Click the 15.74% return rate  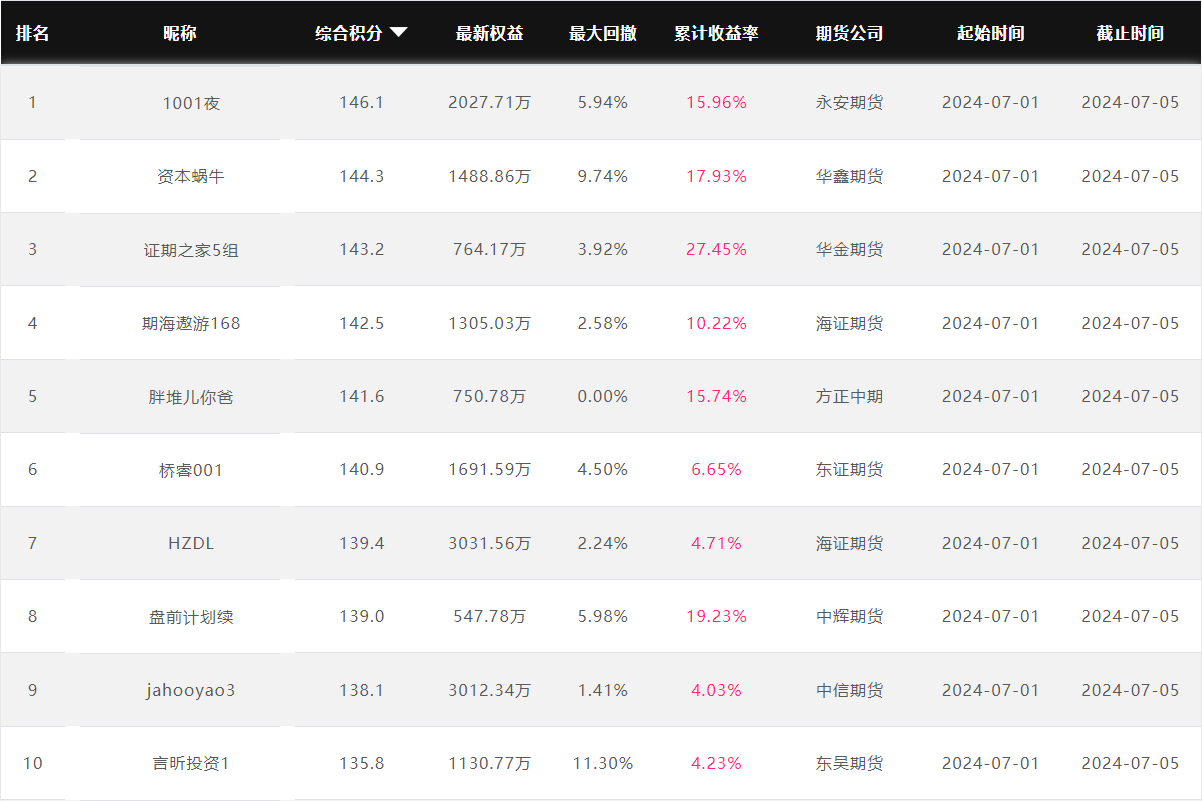(716, 396)
